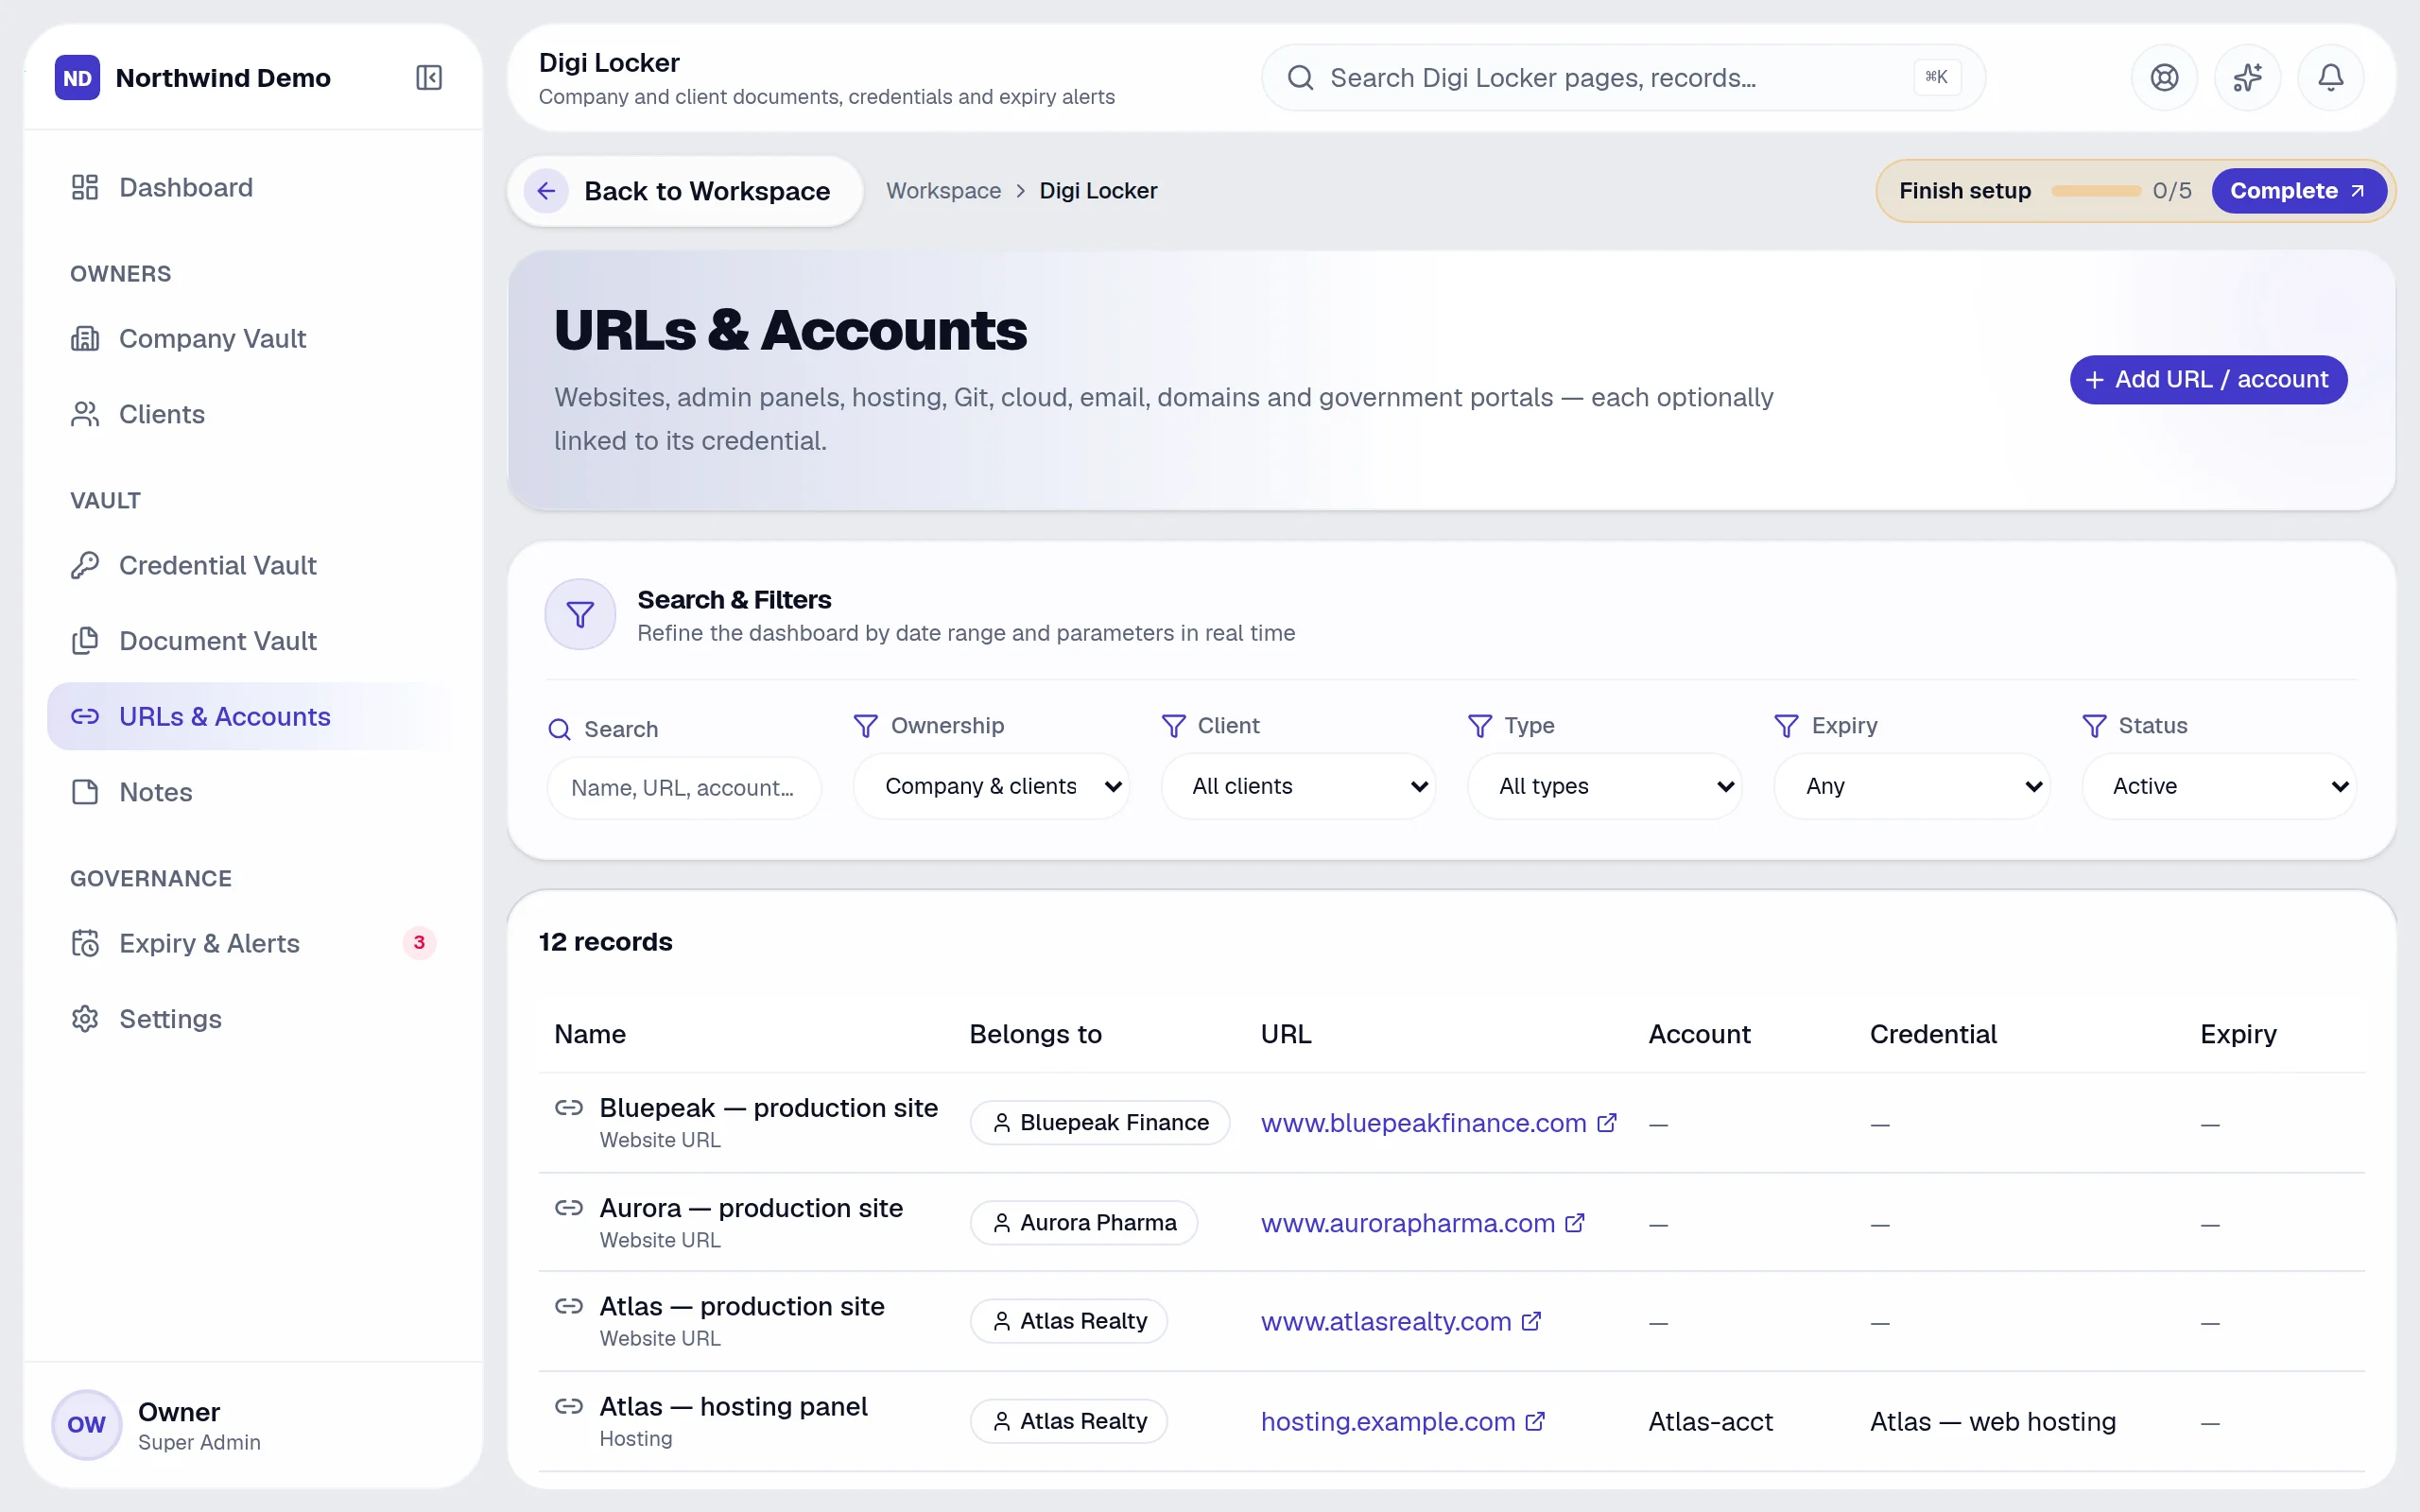Open Company Vault in sidebar

click(x=252, y=338)
